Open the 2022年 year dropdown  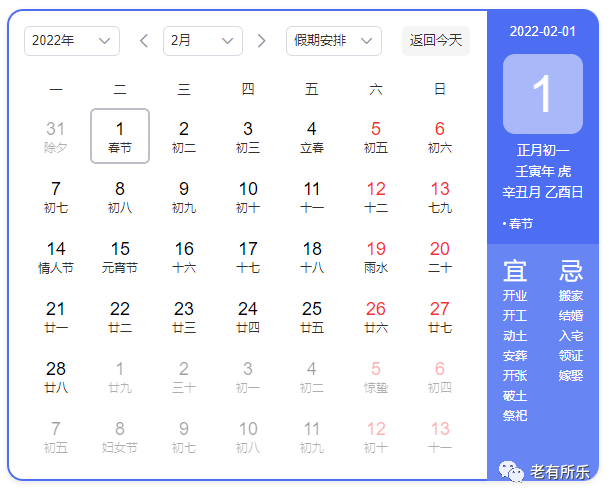[72, 41]
